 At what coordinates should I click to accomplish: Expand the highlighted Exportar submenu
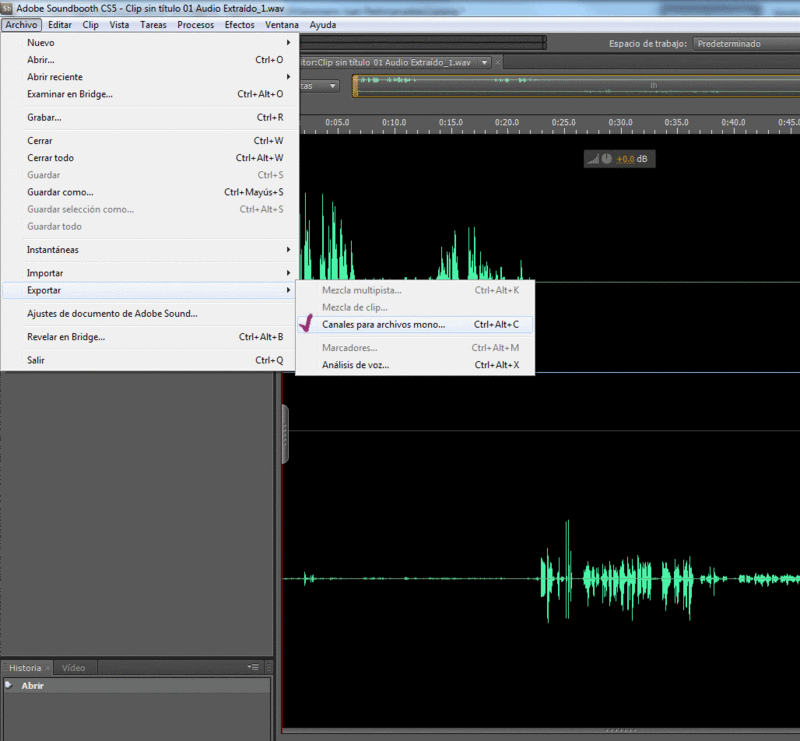click(149, 290)
